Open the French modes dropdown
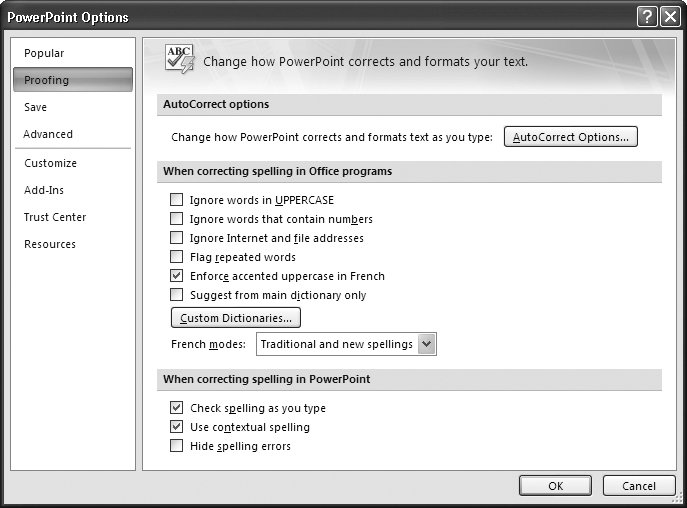The height and width of the screenshot is (508, 687). tap(427, 344)
